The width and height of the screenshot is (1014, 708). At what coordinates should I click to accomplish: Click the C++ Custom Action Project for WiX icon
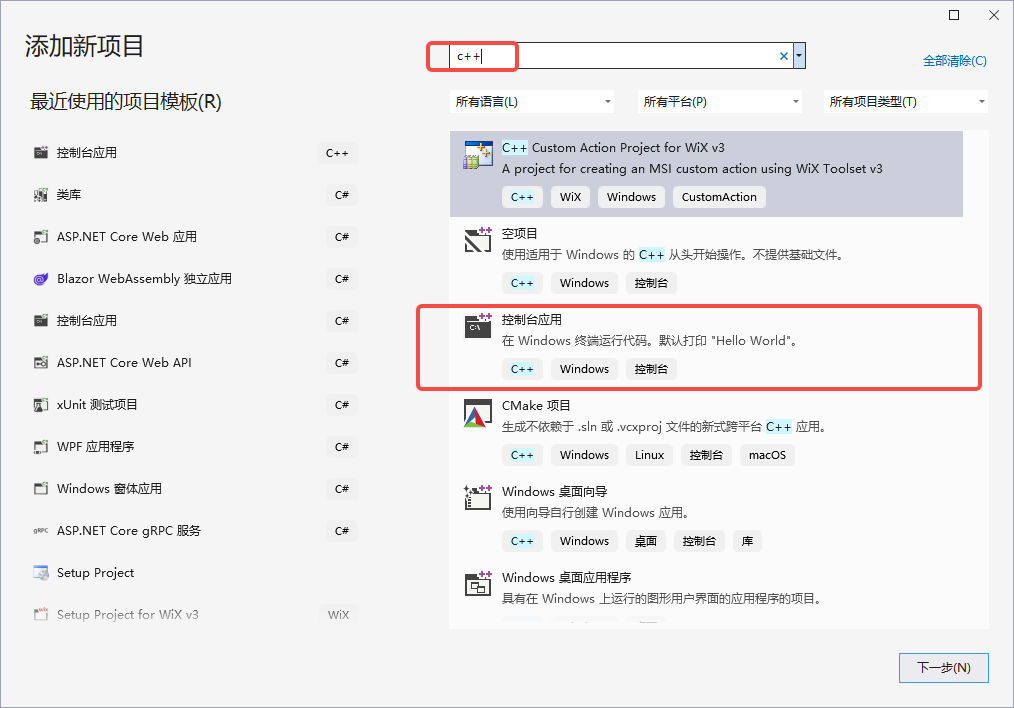coord(478,155)
